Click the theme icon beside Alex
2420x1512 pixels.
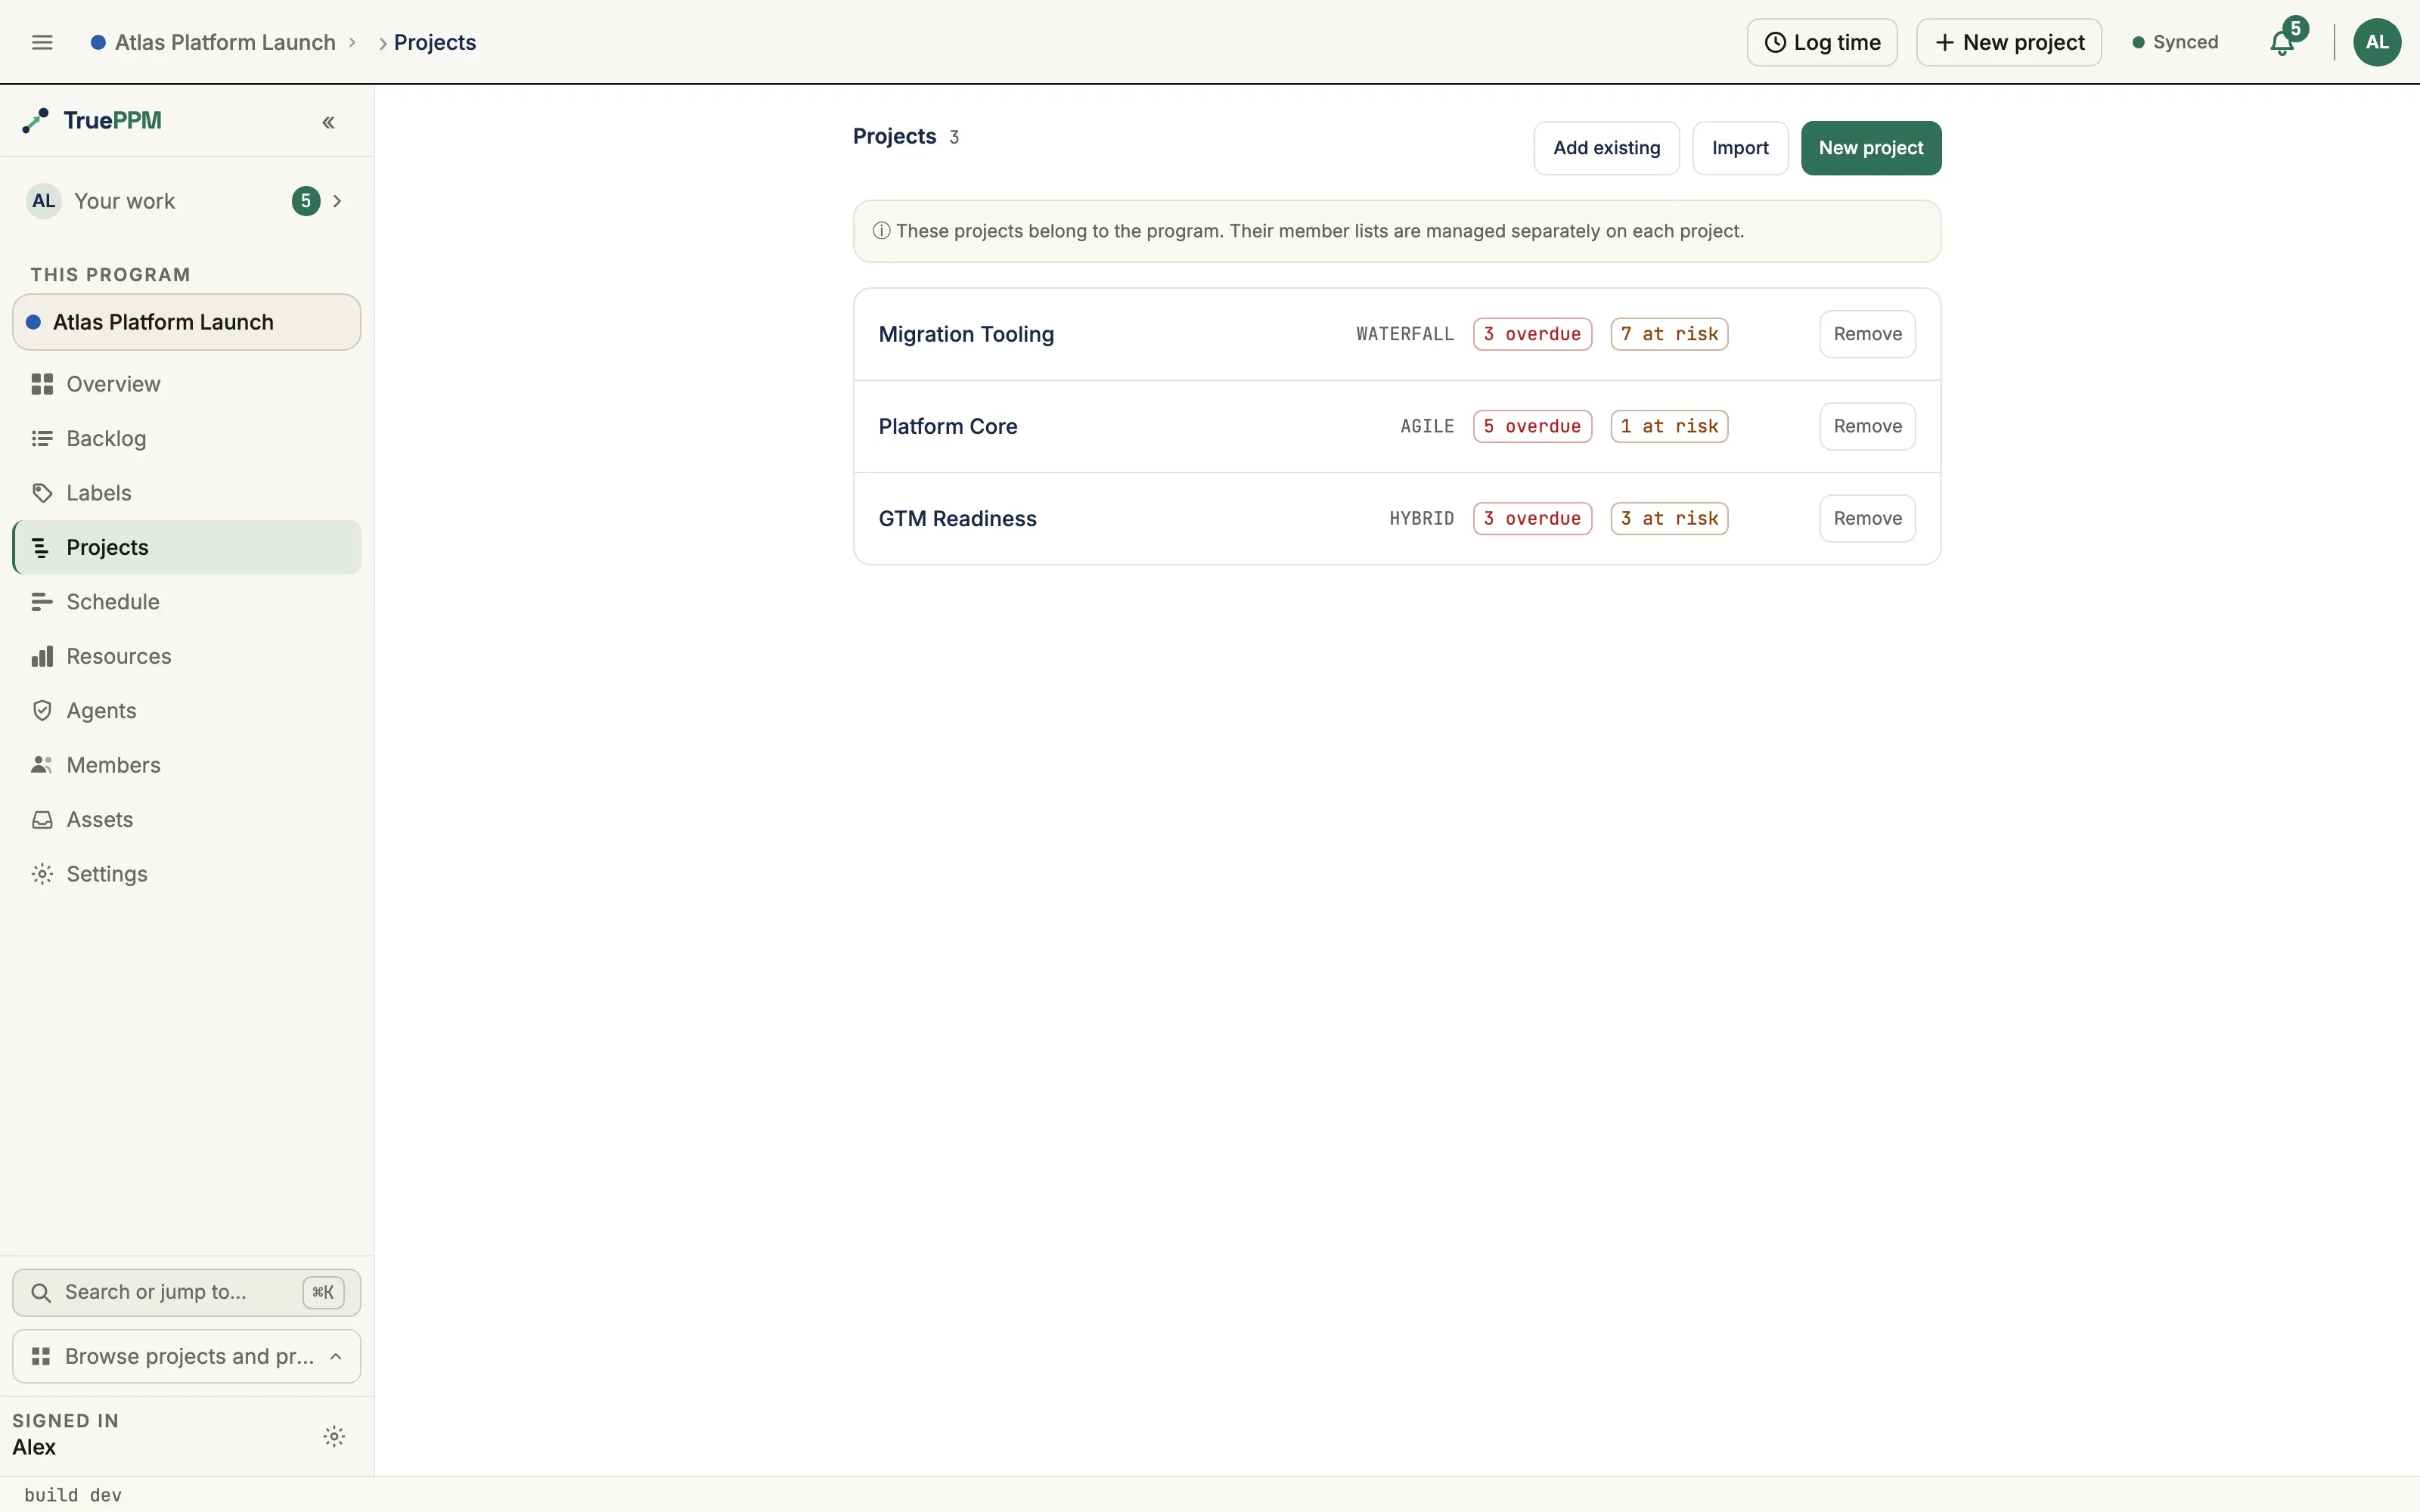[x=334, y=1437]
